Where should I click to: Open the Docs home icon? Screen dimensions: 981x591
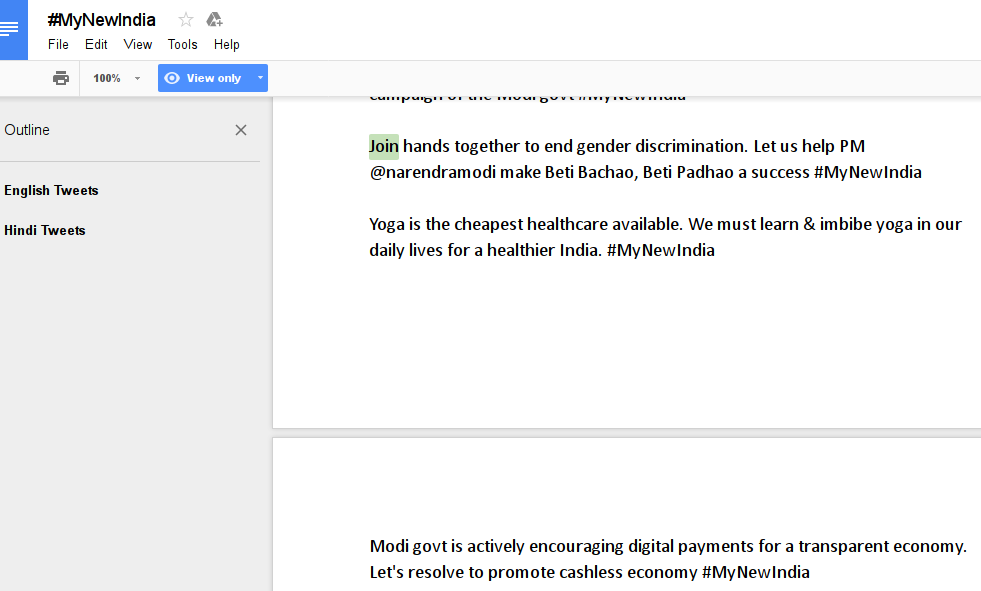click(13, 29)
